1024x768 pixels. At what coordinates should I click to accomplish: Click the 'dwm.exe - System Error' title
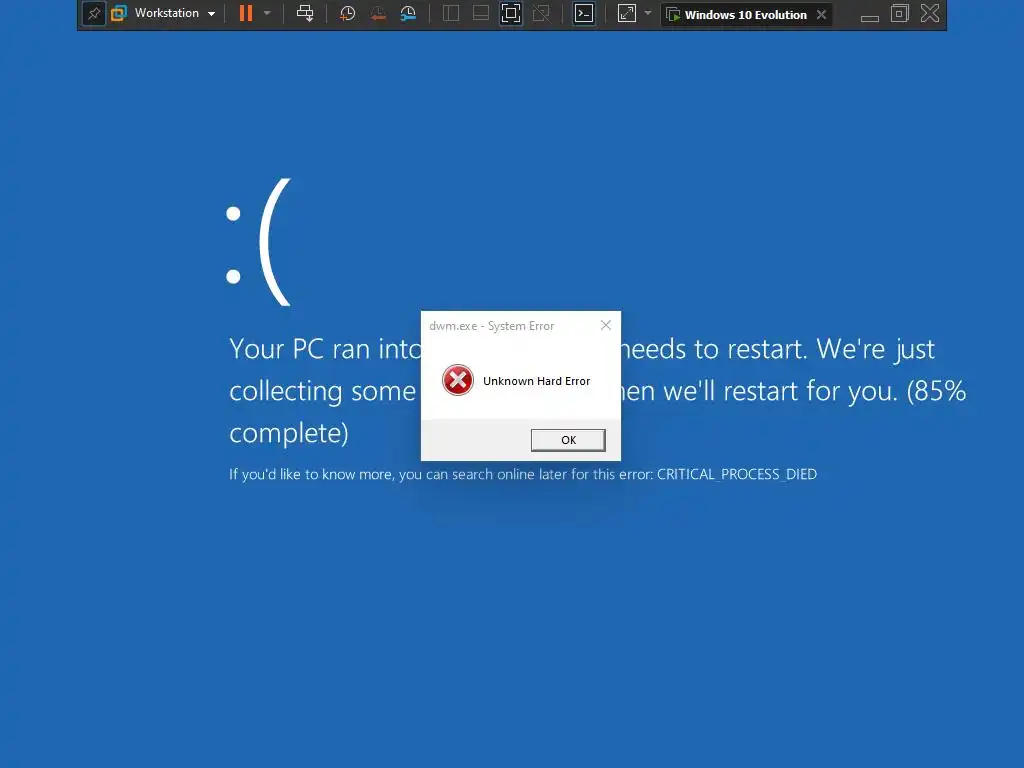492,326
